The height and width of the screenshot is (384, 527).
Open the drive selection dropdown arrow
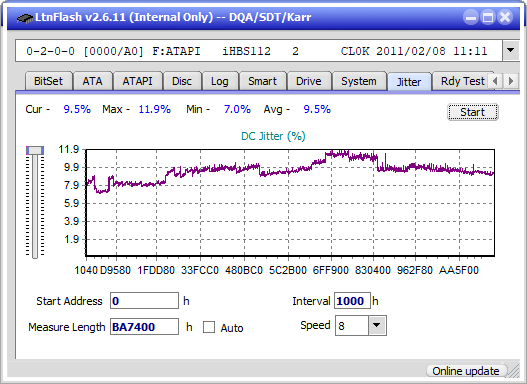coord(511,51)
